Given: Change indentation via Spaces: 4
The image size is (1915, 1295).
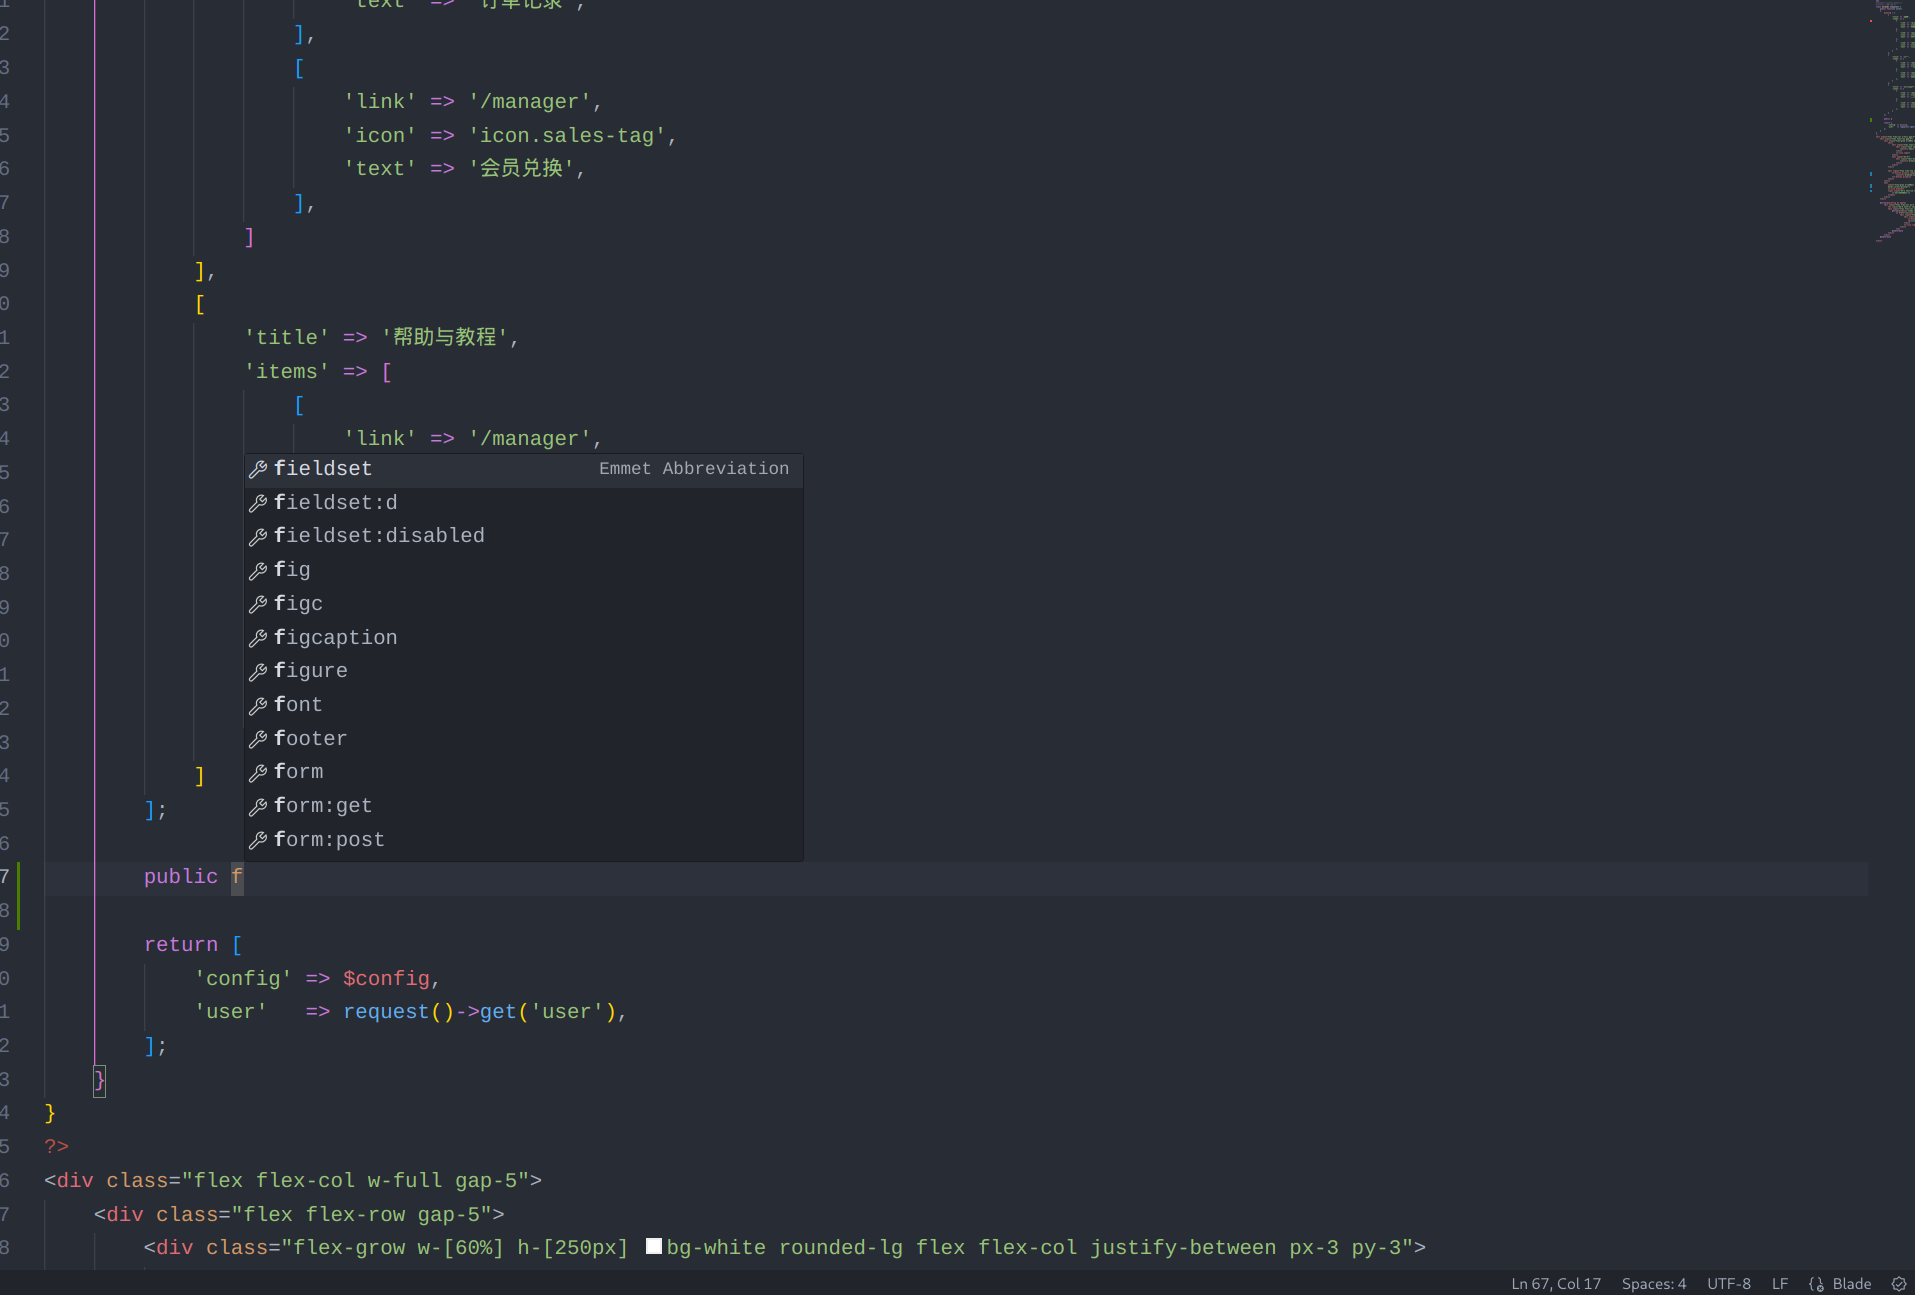Looking at the screenshot, I should (1653, 1284).
